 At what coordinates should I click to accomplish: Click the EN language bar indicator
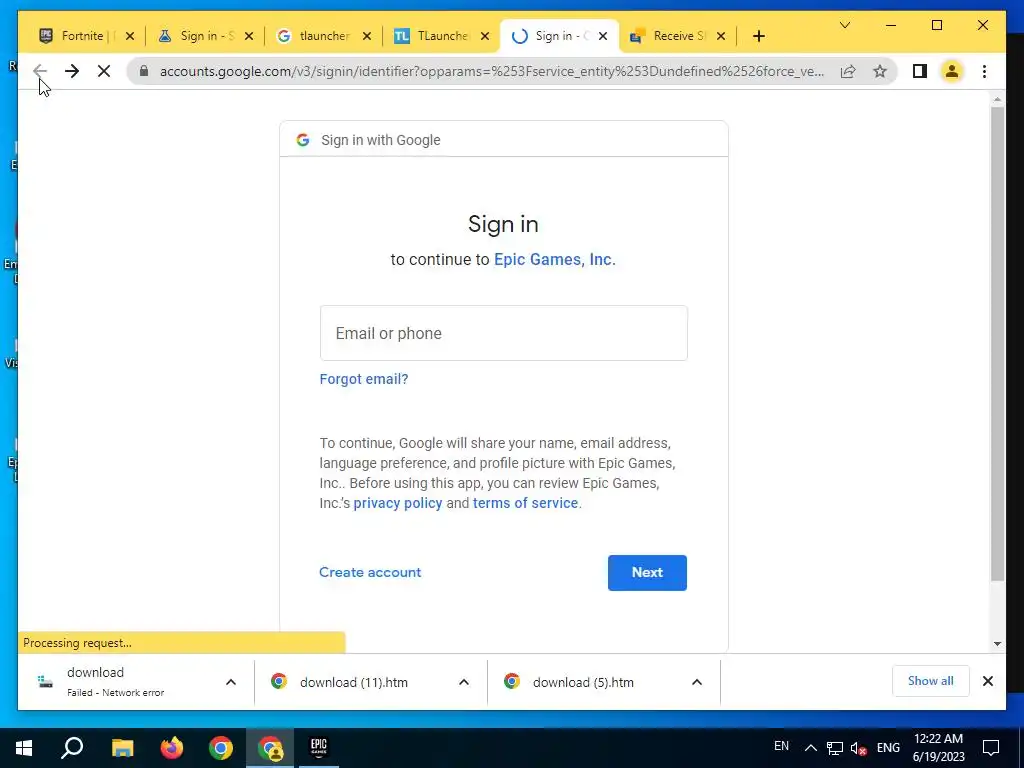[781, 746]
